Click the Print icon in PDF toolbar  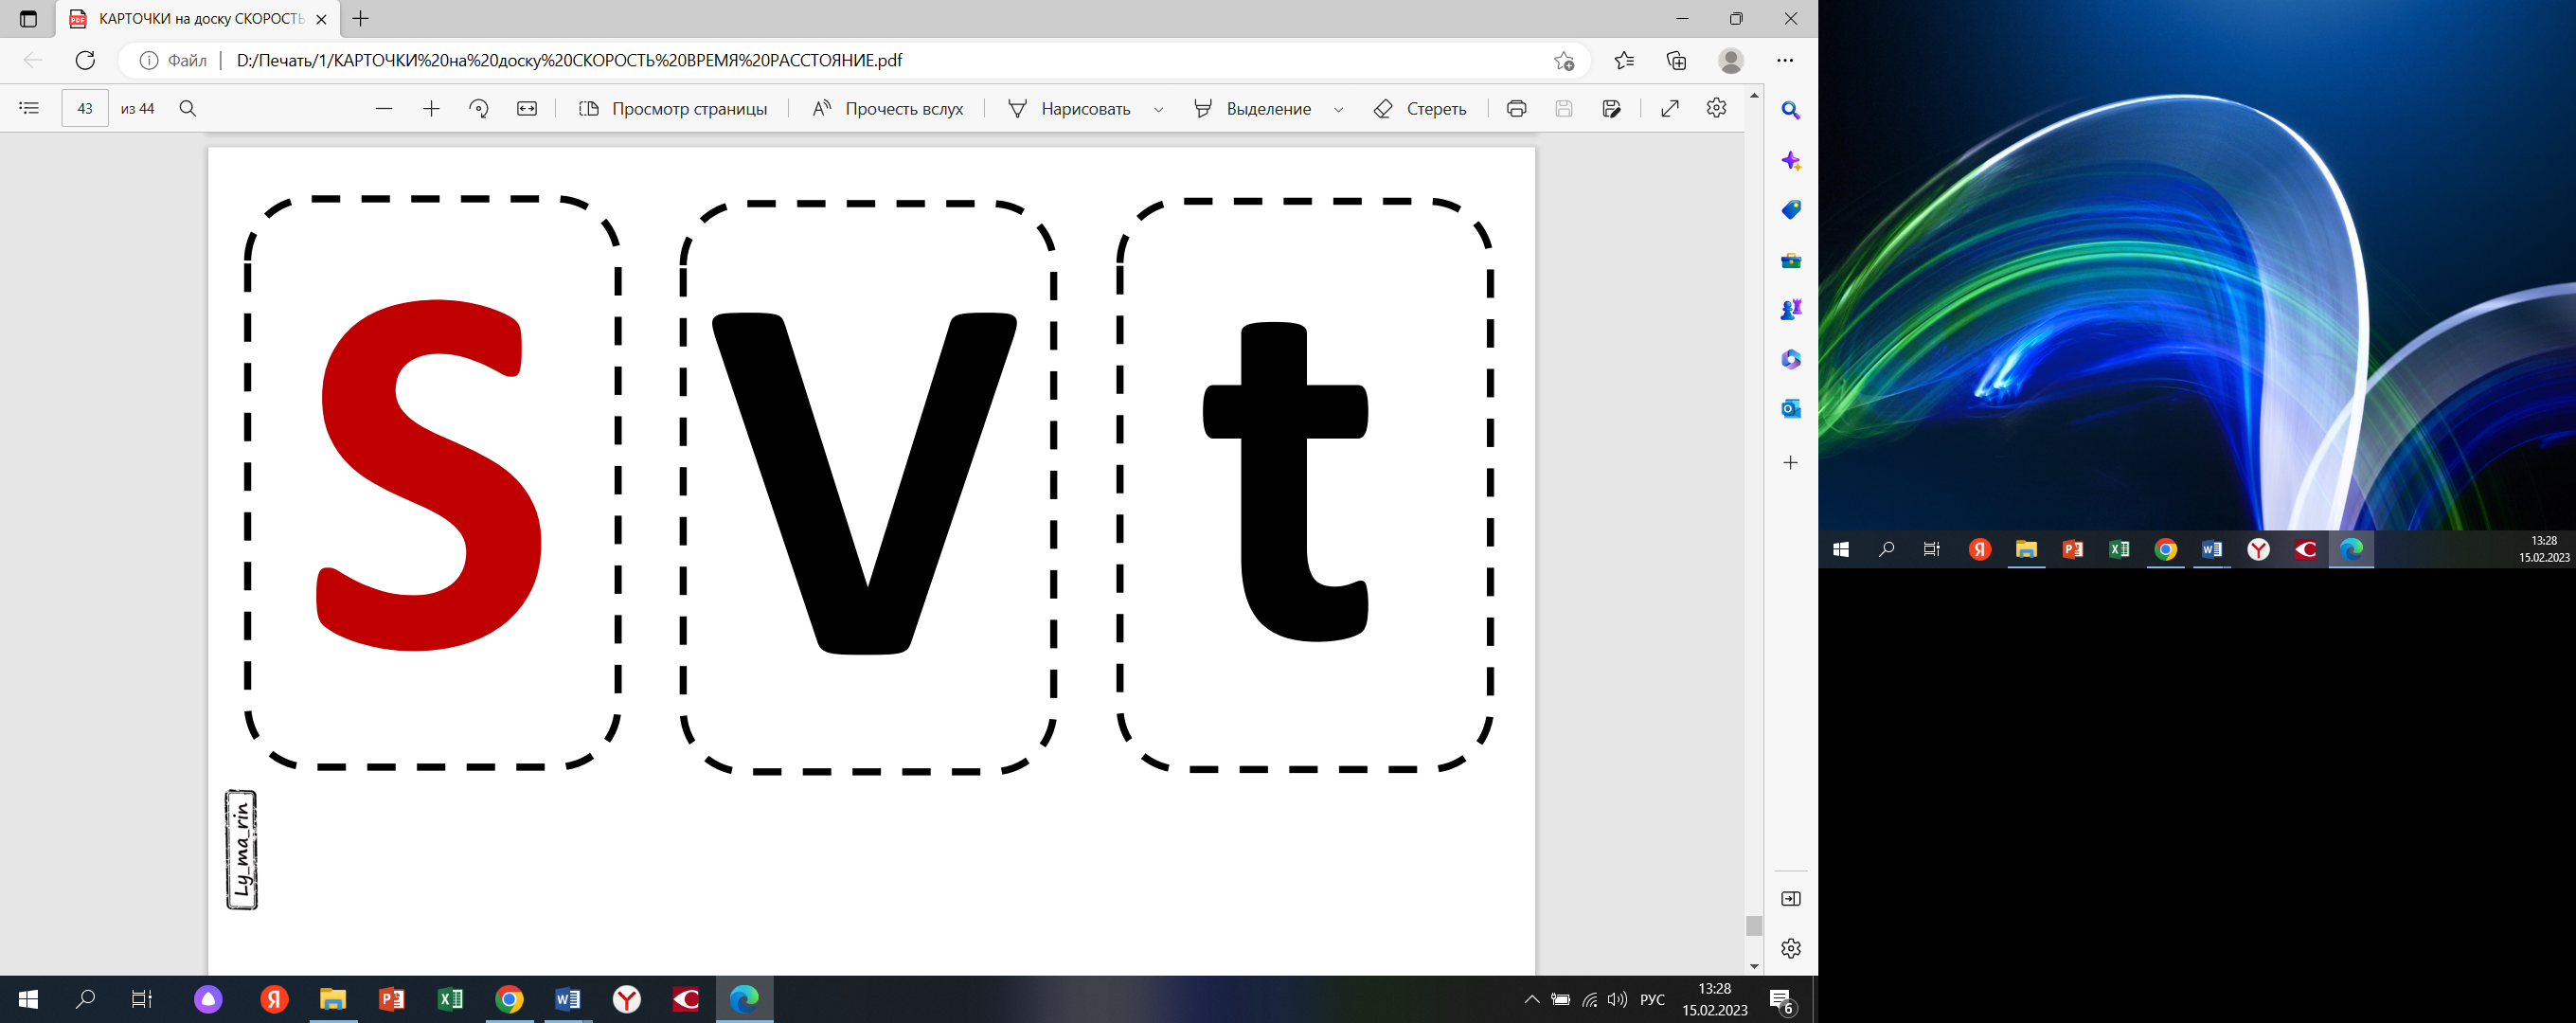pyautogui.click(x=1516, y=109)
